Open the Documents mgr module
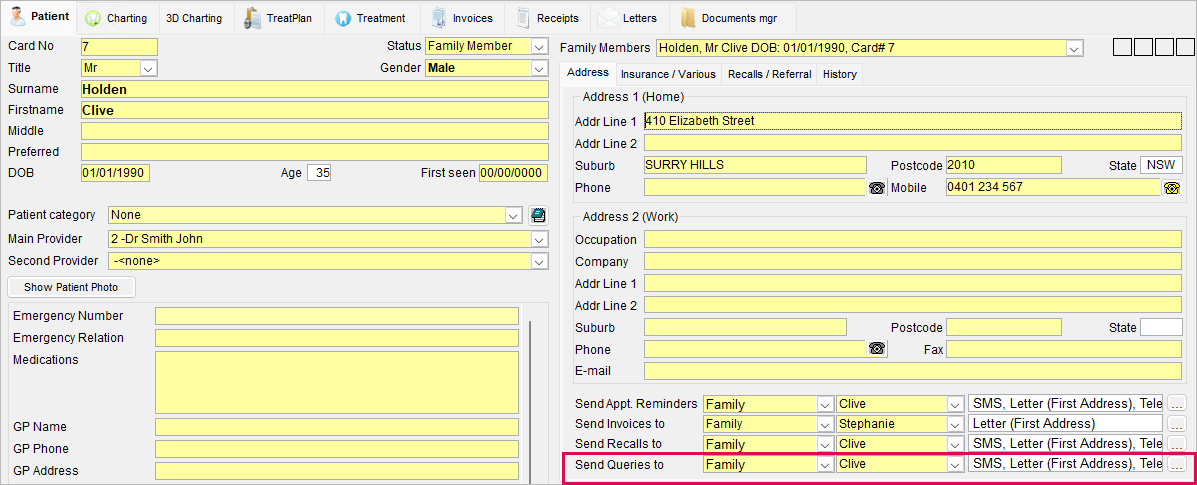This screenshot has width=1197, height=485. point(728,18)
